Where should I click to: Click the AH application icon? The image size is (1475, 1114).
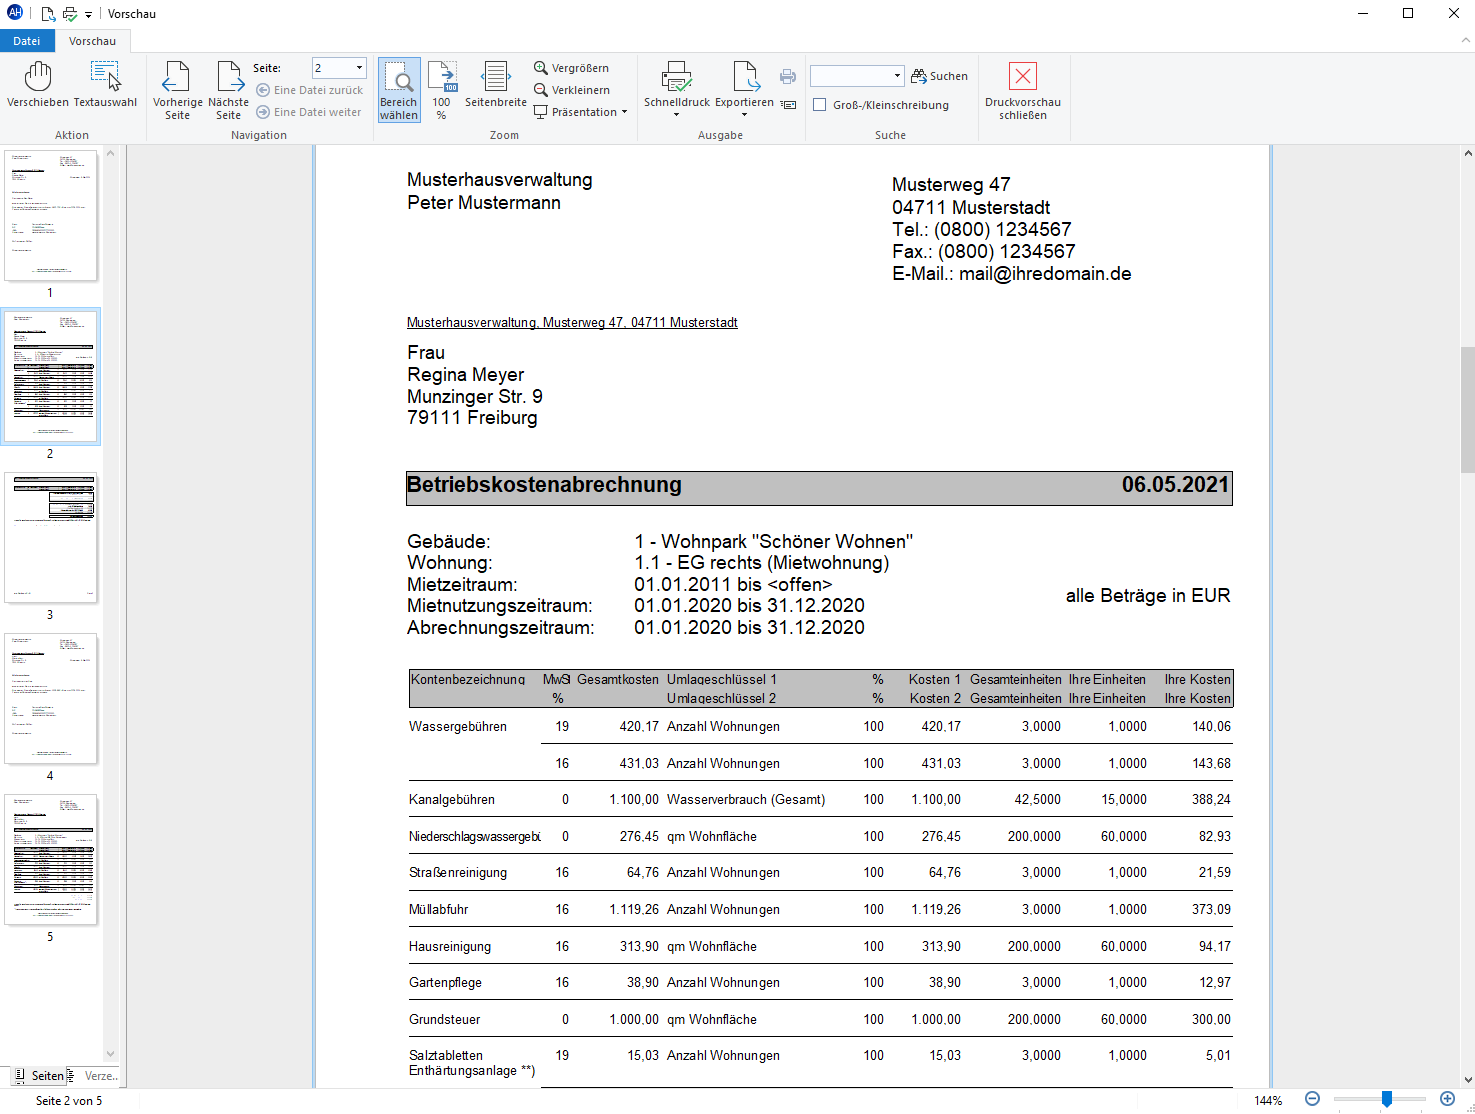tap(15, 13)
